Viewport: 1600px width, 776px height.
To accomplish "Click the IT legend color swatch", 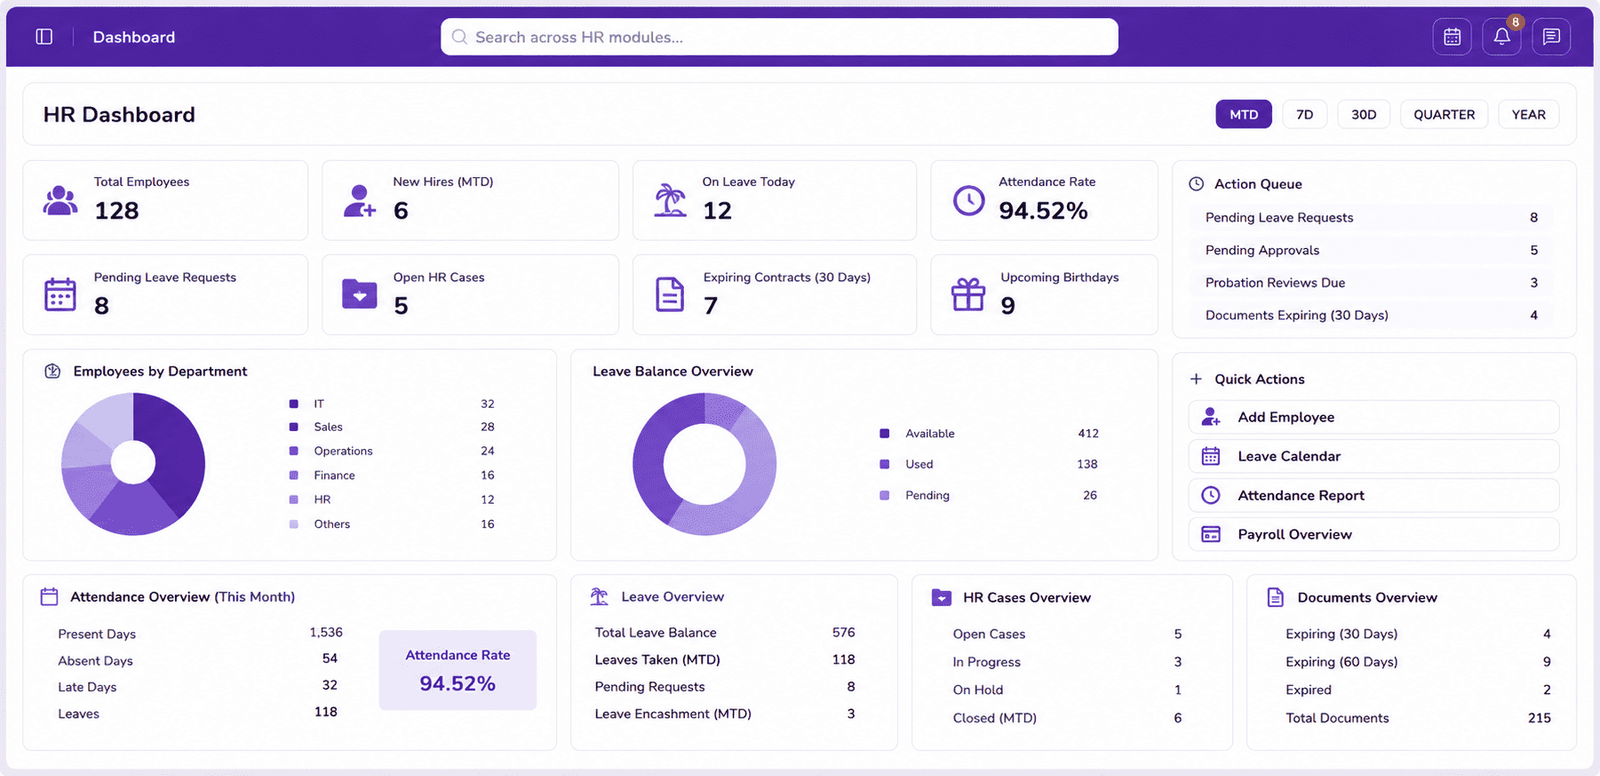I will pyautogui.click(x=294, y=404).
